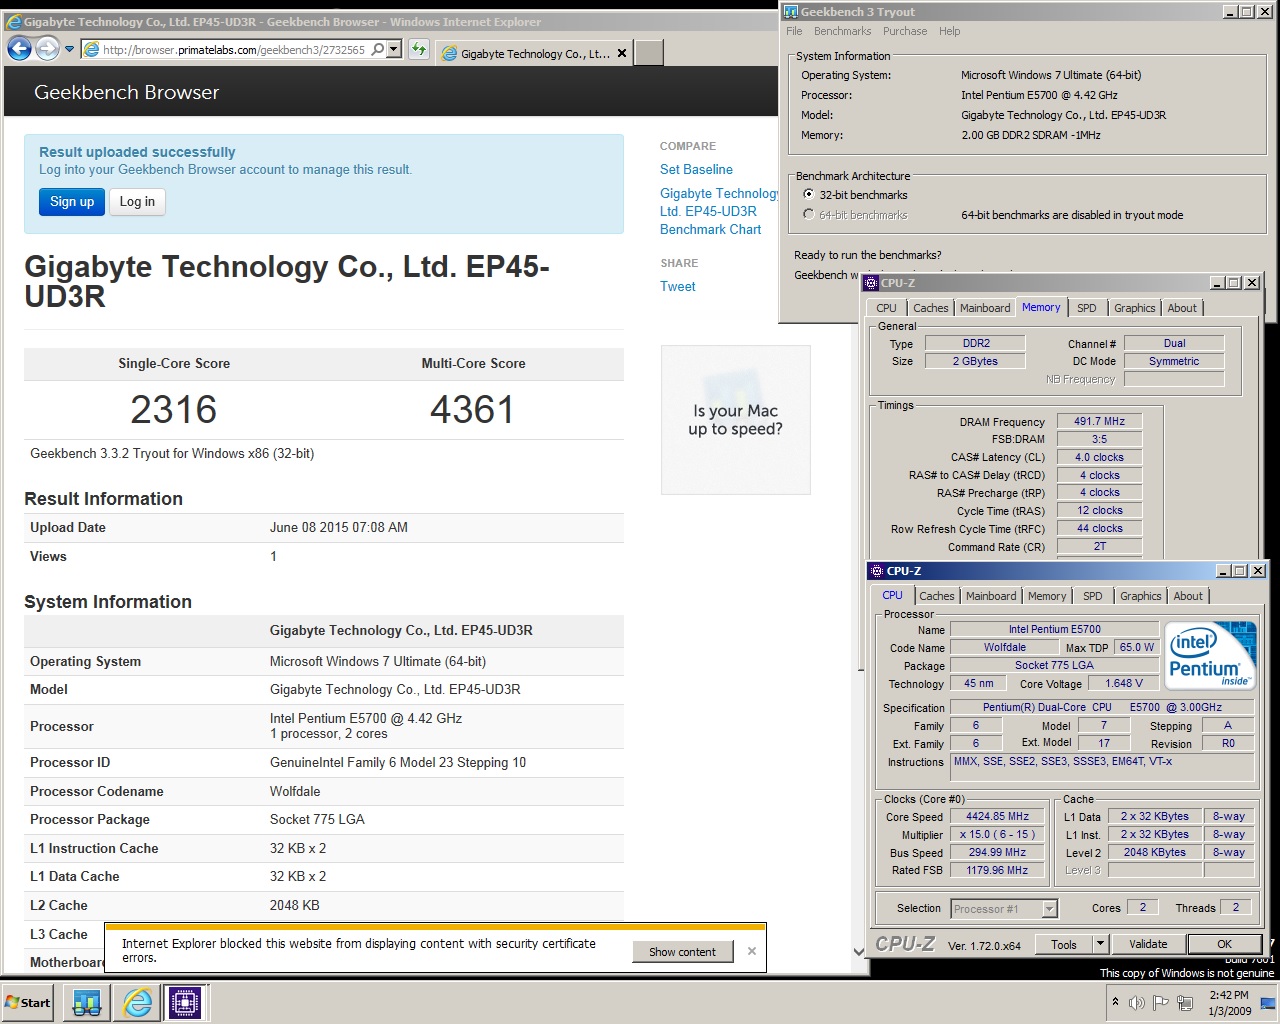The width and height of the screenshot is (1280, 1024).
Task: Open the Purchase menu in Geekbench
Action: point(905,32)
